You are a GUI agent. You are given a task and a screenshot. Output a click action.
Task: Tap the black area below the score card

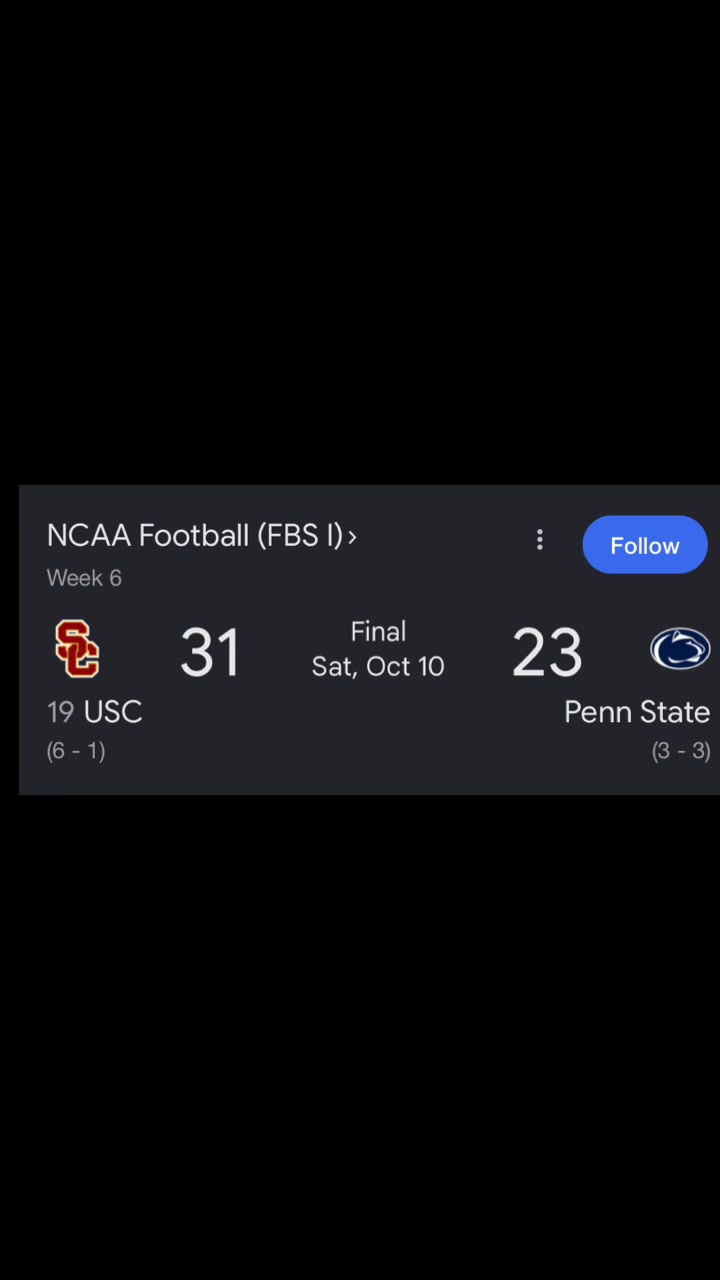360,1037
